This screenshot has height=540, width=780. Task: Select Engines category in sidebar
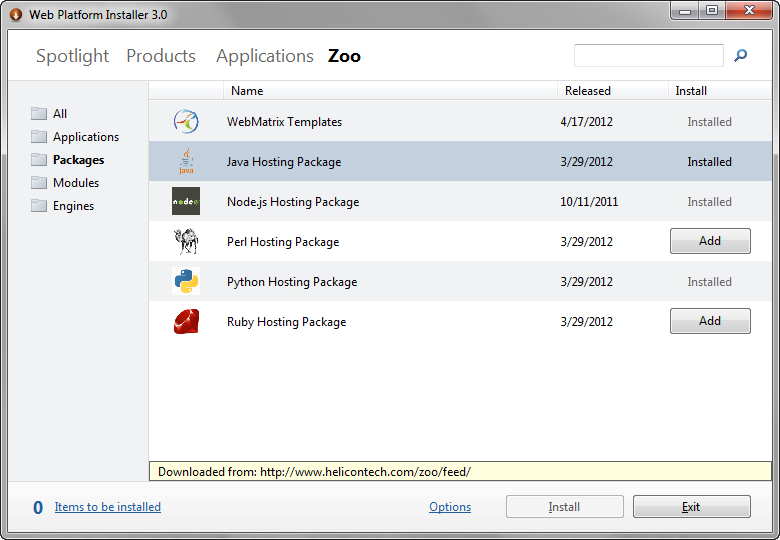click(x=74, y=206)
